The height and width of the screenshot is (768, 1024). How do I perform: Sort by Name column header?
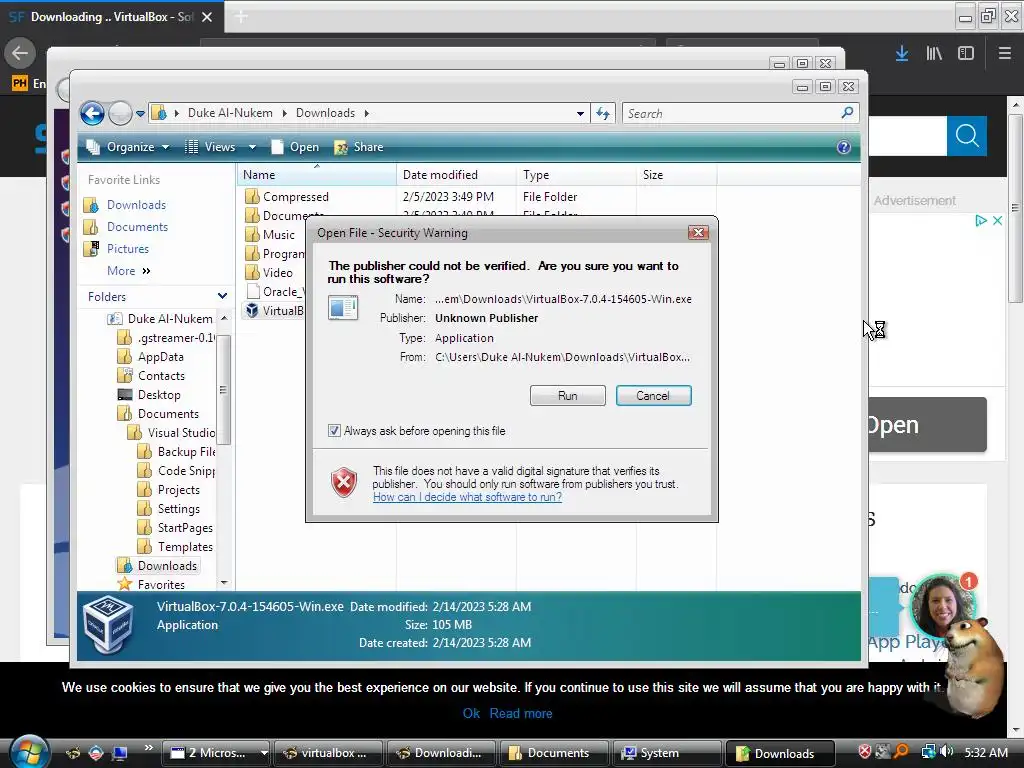tap(316, 175)
